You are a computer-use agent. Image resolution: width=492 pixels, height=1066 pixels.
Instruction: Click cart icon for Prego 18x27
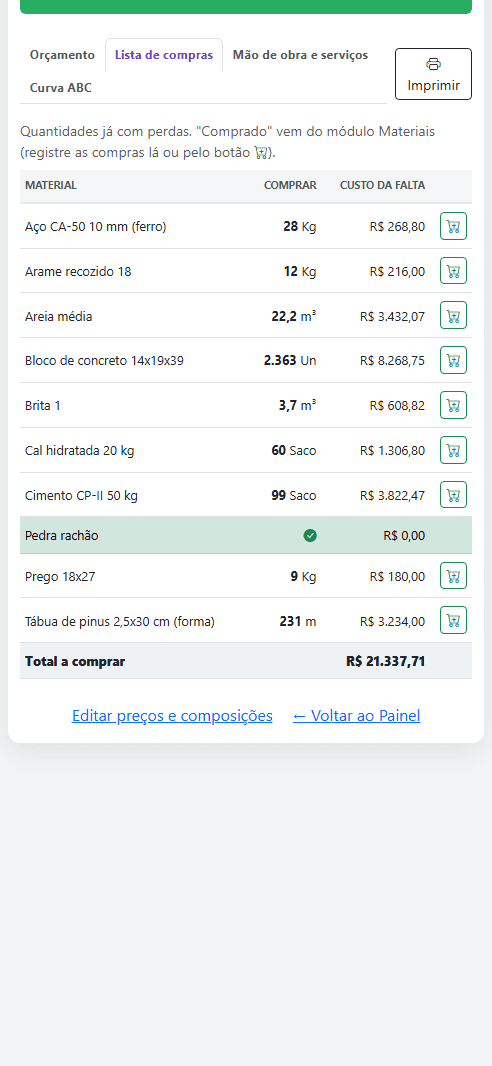pos(453,576)
